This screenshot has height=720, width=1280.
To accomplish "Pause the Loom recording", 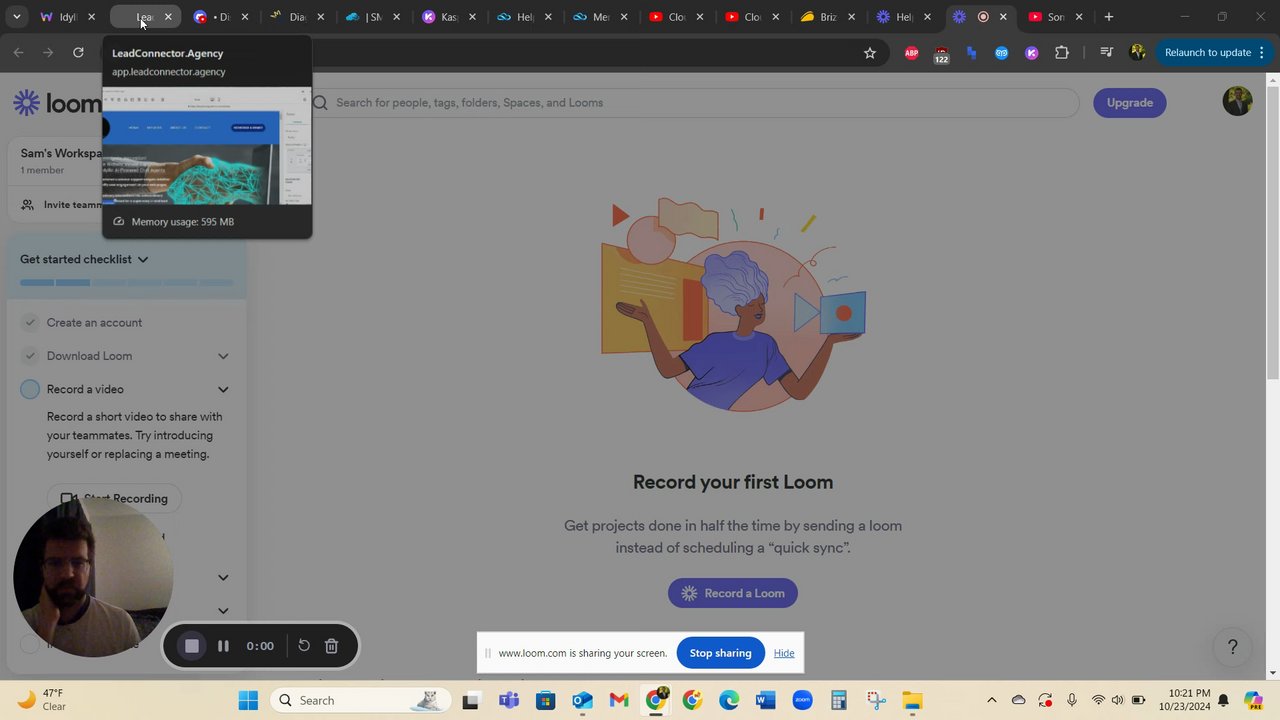I will 223,646.
